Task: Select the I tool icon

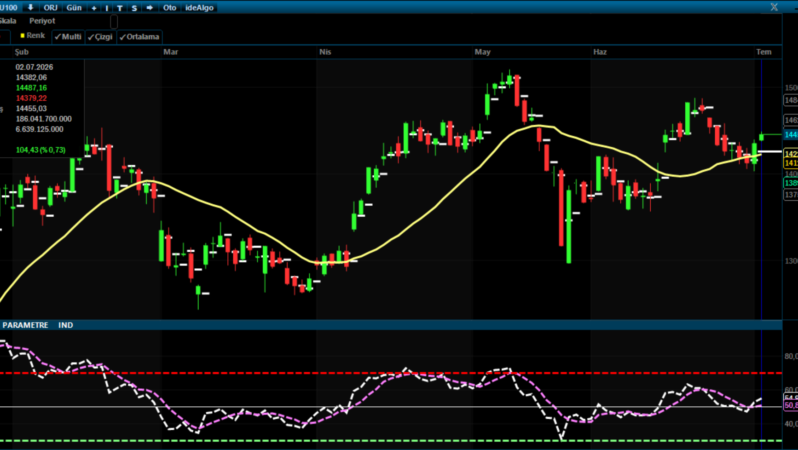Action: (x=107, y=8)
